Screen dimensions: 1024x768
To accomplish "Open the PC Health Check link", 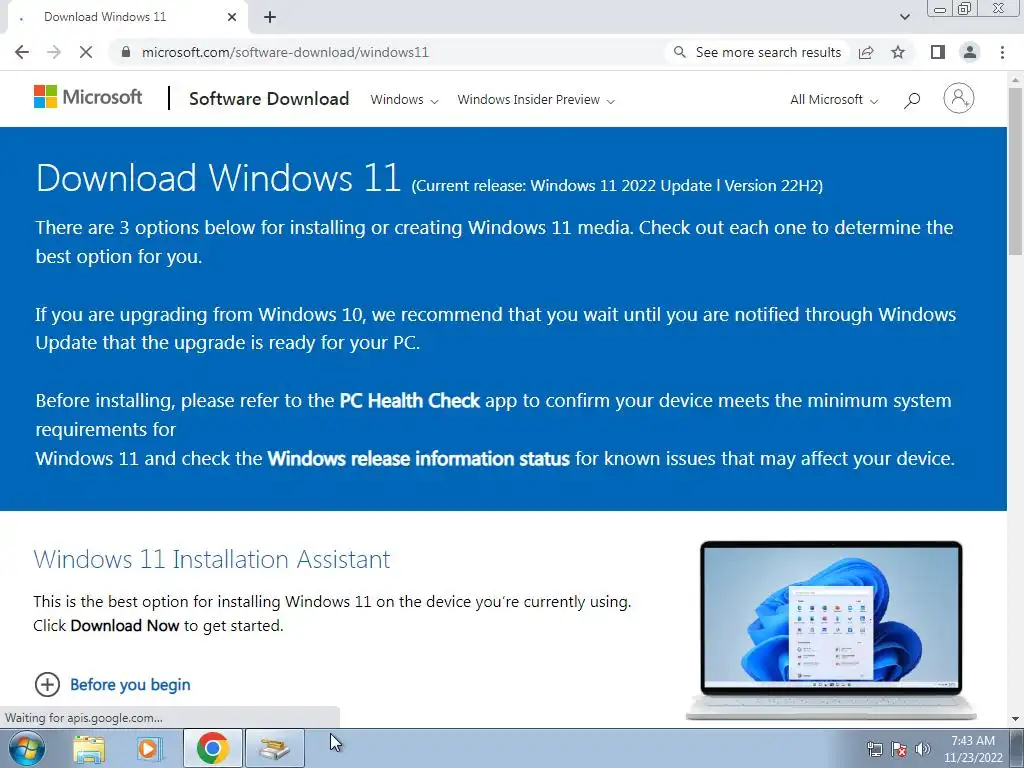I will point(409,400).
